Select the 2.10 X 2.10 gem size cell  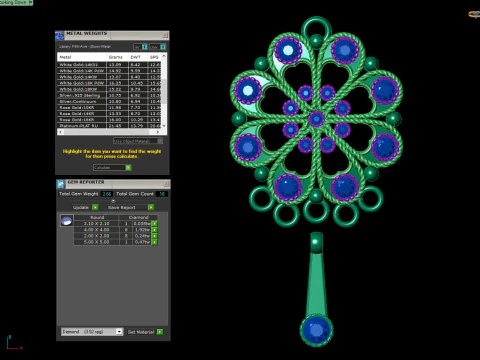(x=96, y=224)
